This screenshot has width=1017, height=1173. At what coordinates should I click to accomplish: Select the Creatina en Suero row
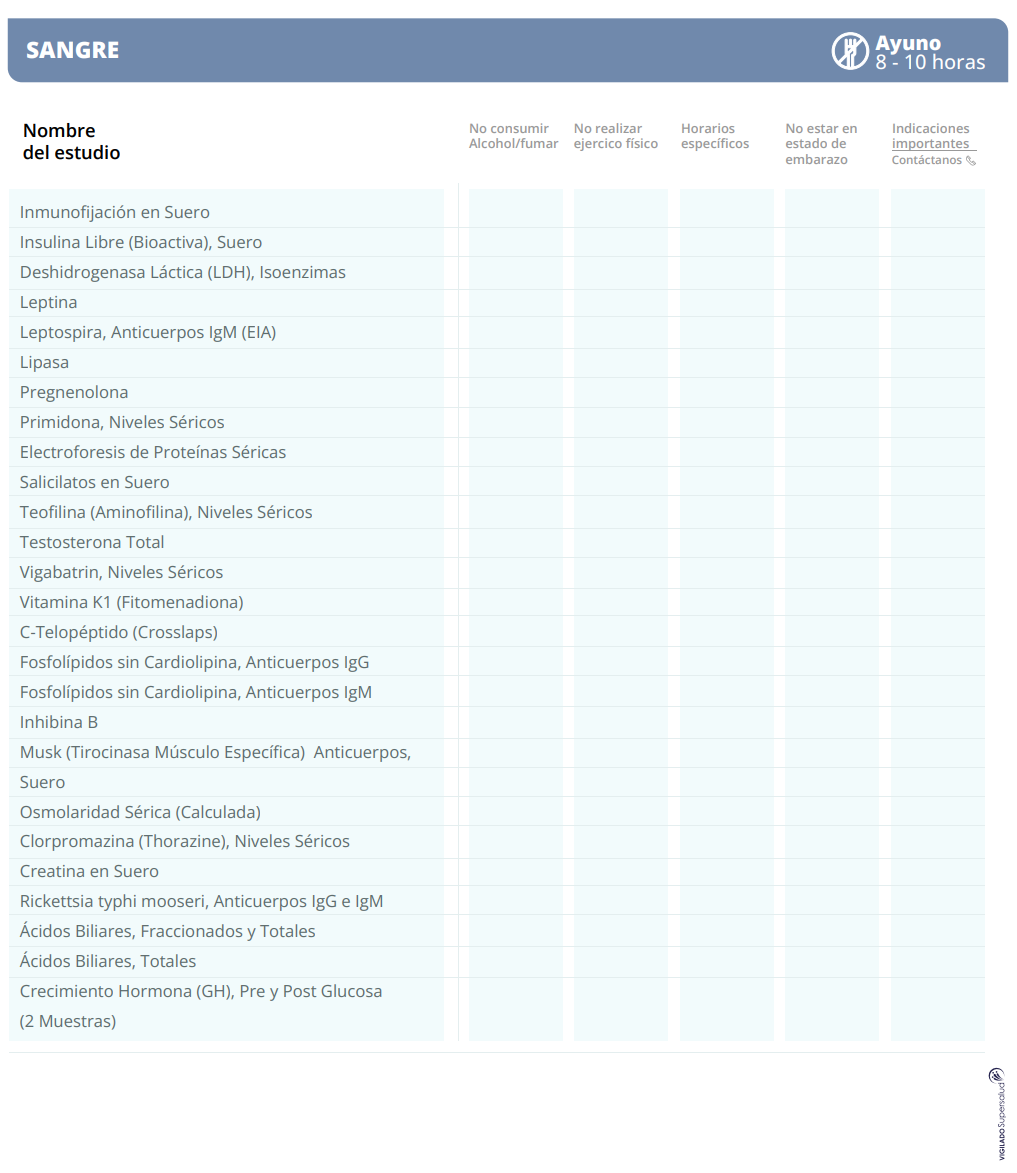(89, 871)
